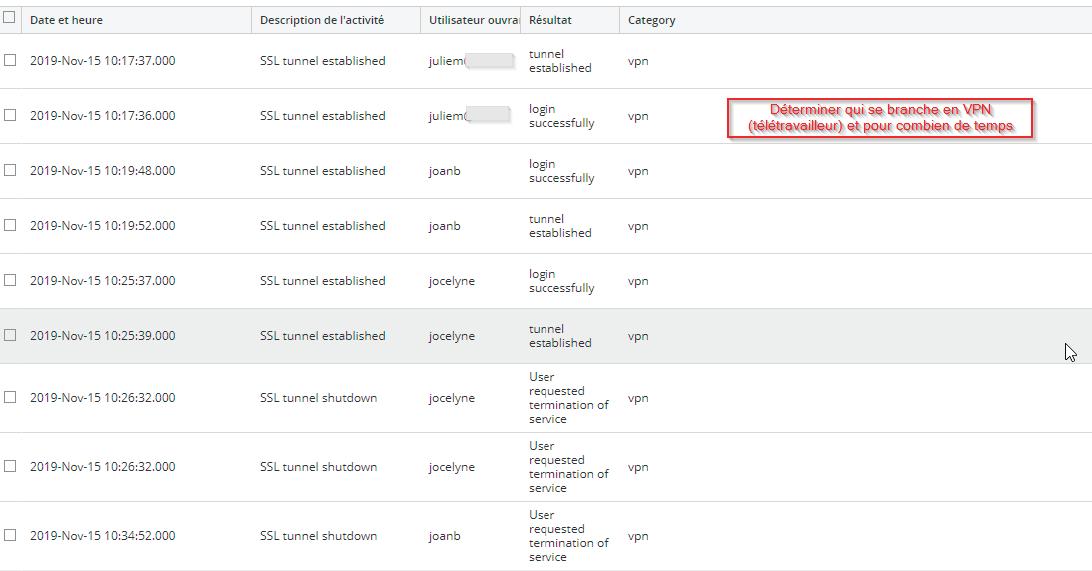Click the "Résultat" column header
This screenshot has height=571, width=1092.
click(x=551, y=20)
